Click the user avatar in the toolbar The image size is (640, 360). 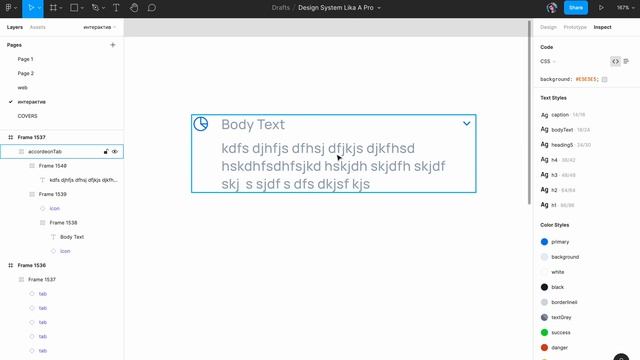coord(552,8)
